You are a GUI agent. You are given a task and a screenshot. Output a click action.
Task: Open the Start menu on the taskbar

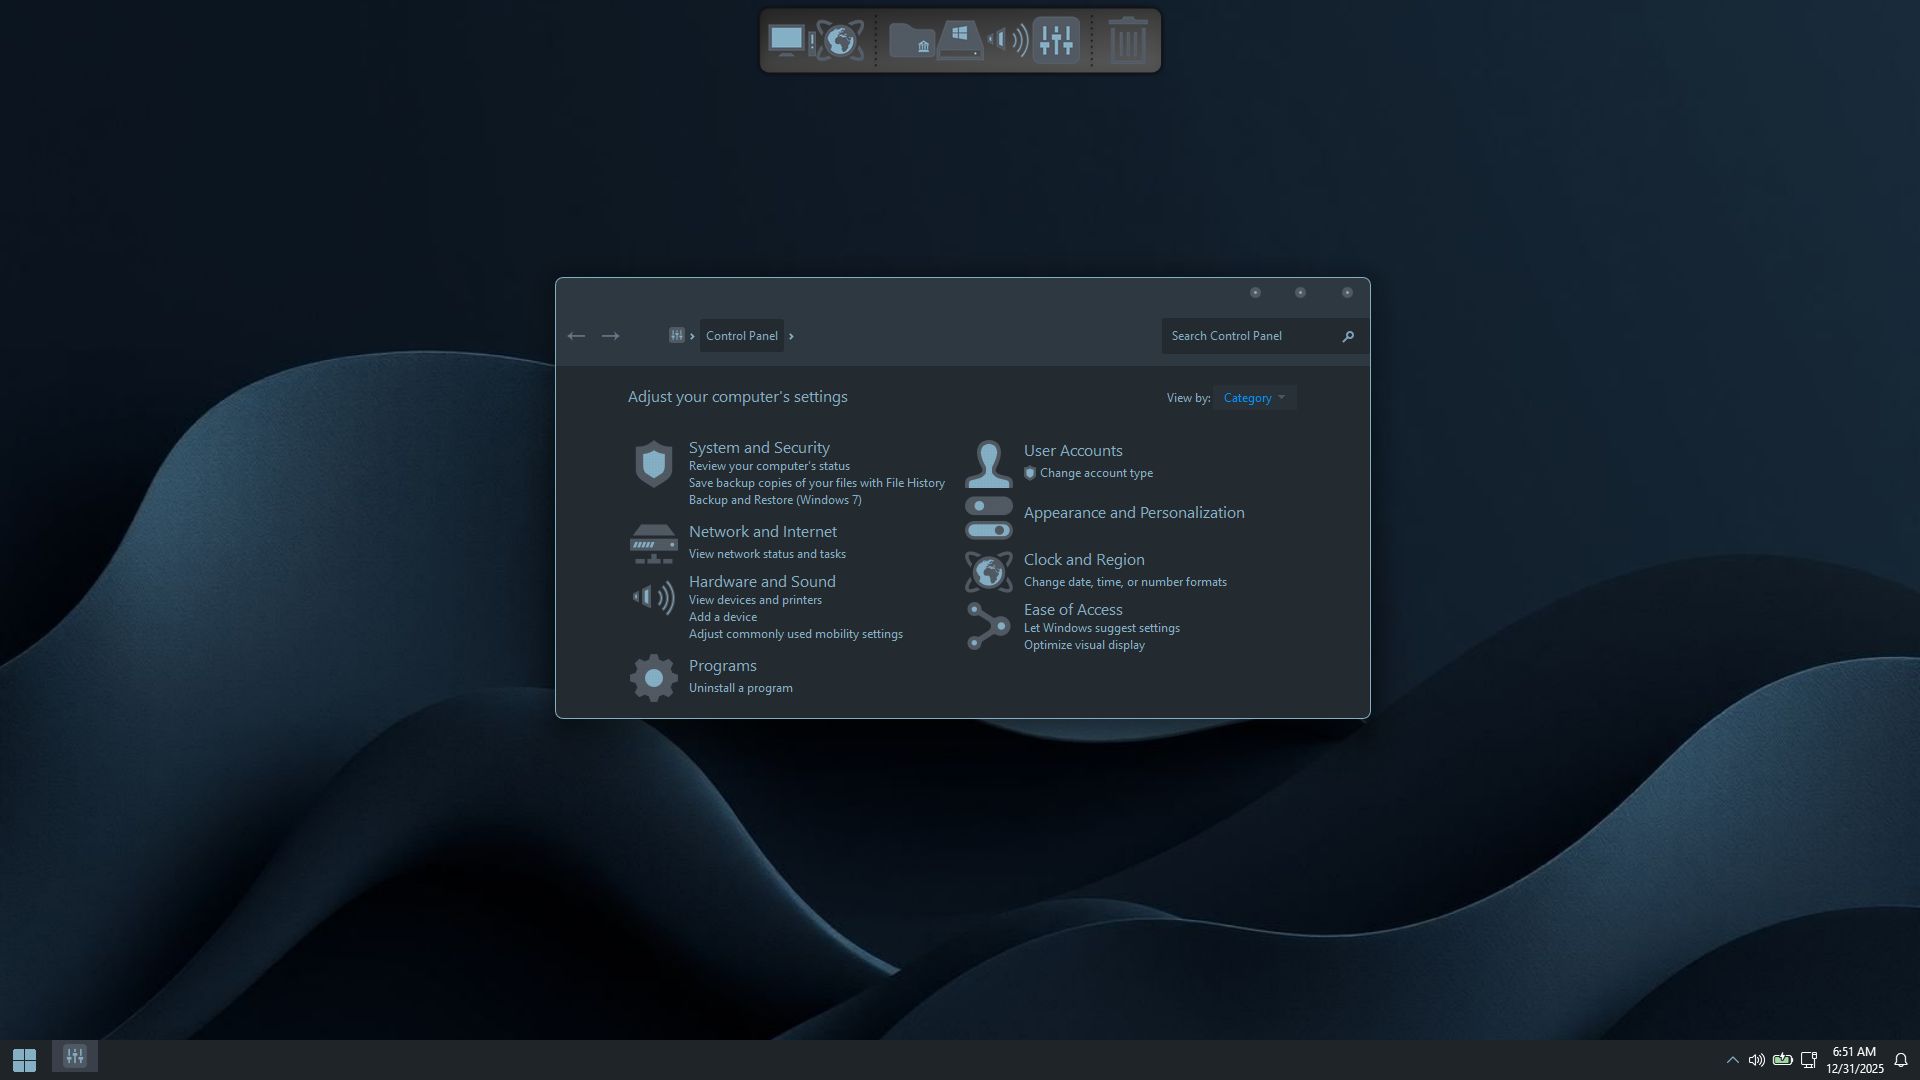(24, 1059)
